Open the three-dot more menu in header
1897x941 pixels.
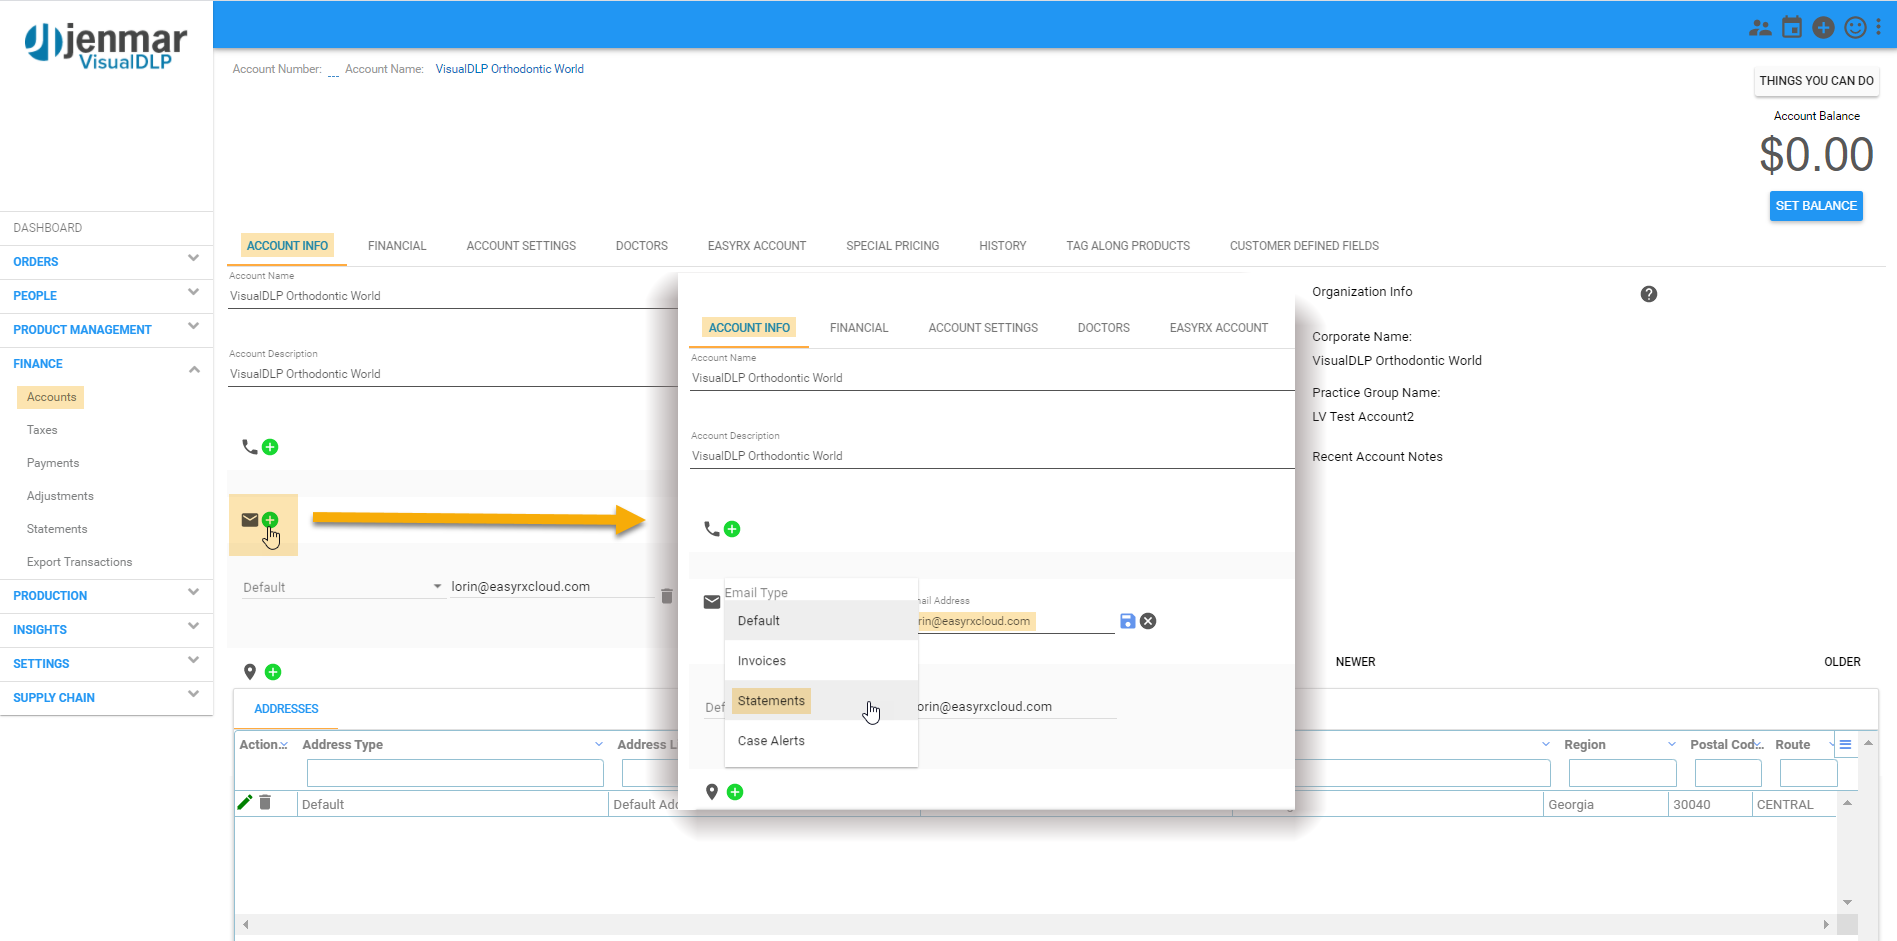click(1879, 27)
